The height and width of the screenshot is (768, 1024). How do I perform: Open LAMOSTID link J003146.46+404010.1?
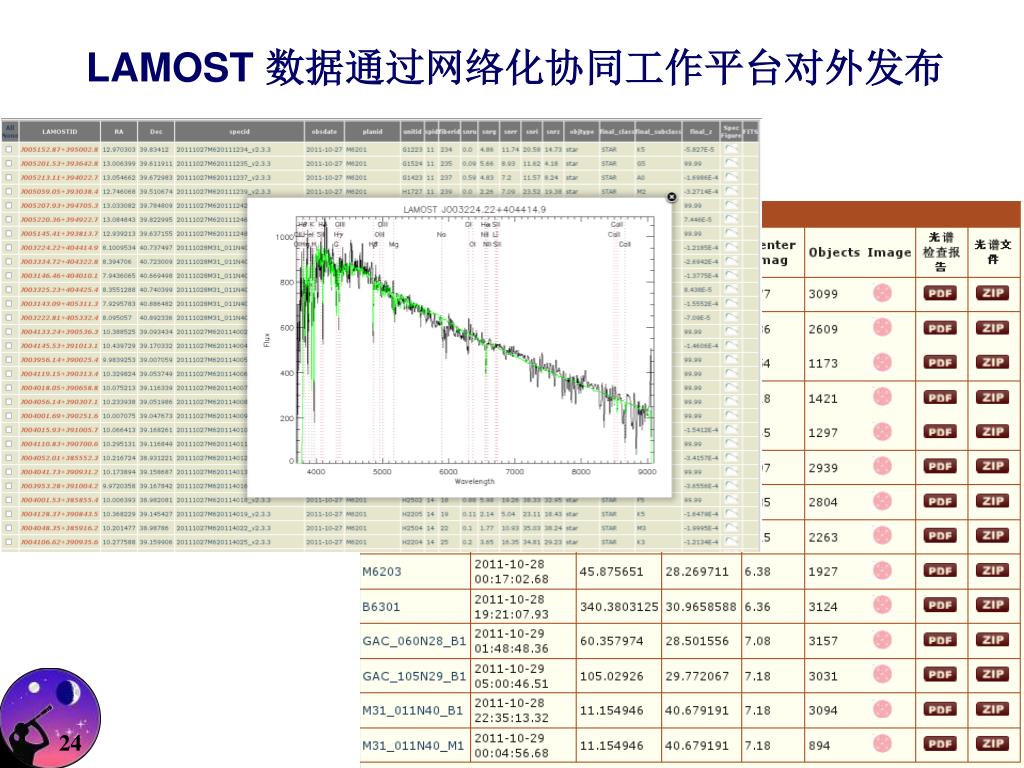(x=59, y=276)
